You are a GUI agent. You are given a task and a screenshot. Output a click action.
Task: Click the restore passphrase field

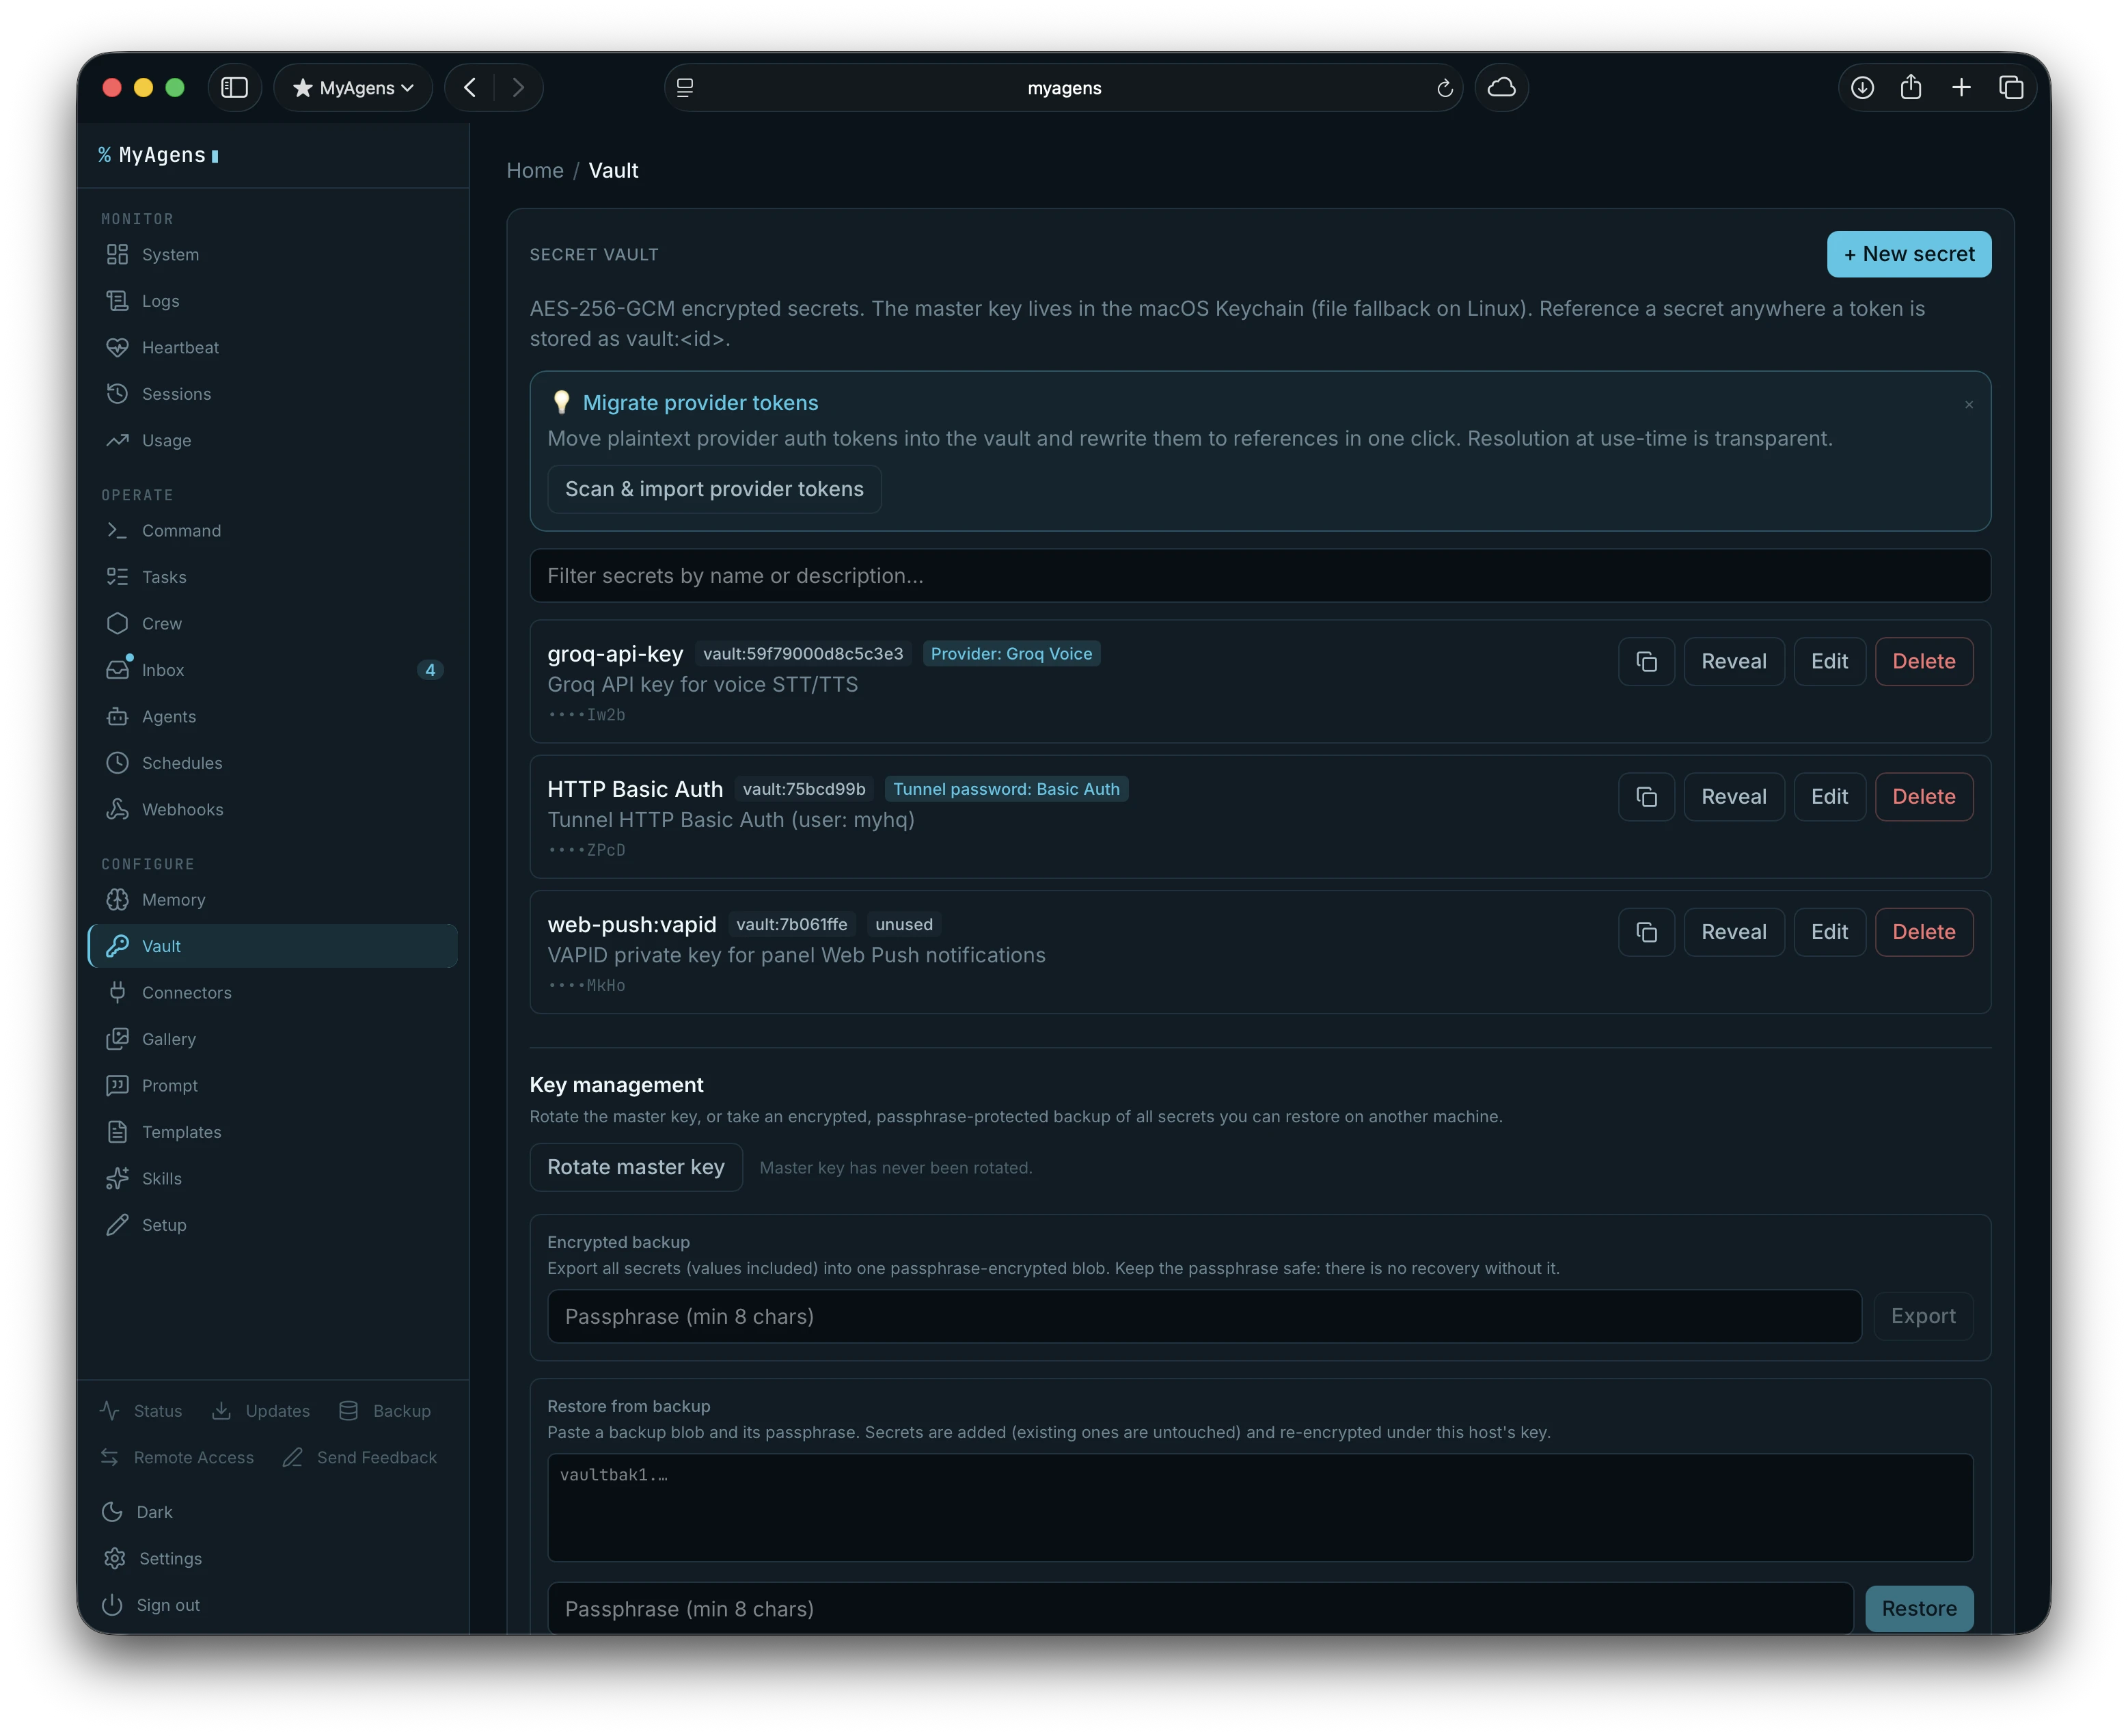pyautogui.click(x=1200, y=1608)
